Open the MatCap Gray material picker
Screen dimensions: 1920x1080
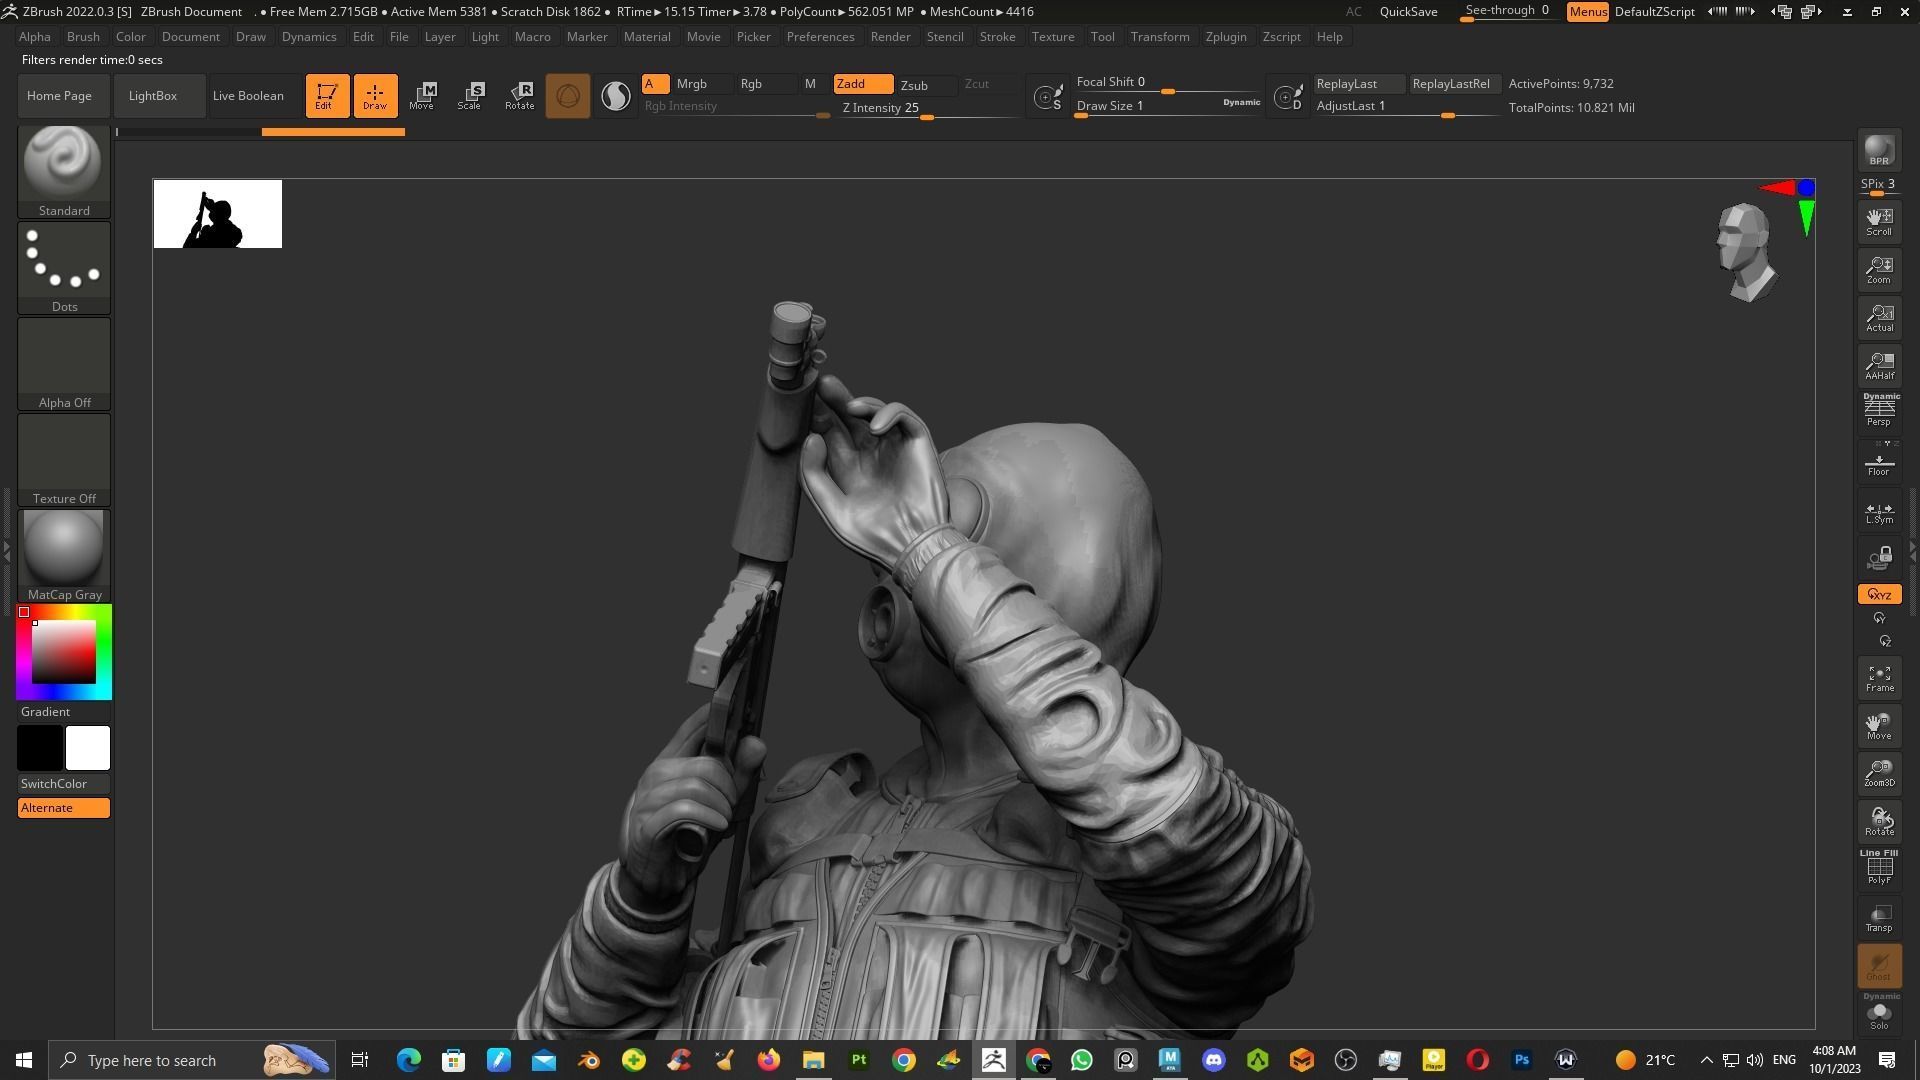[63, 555]
